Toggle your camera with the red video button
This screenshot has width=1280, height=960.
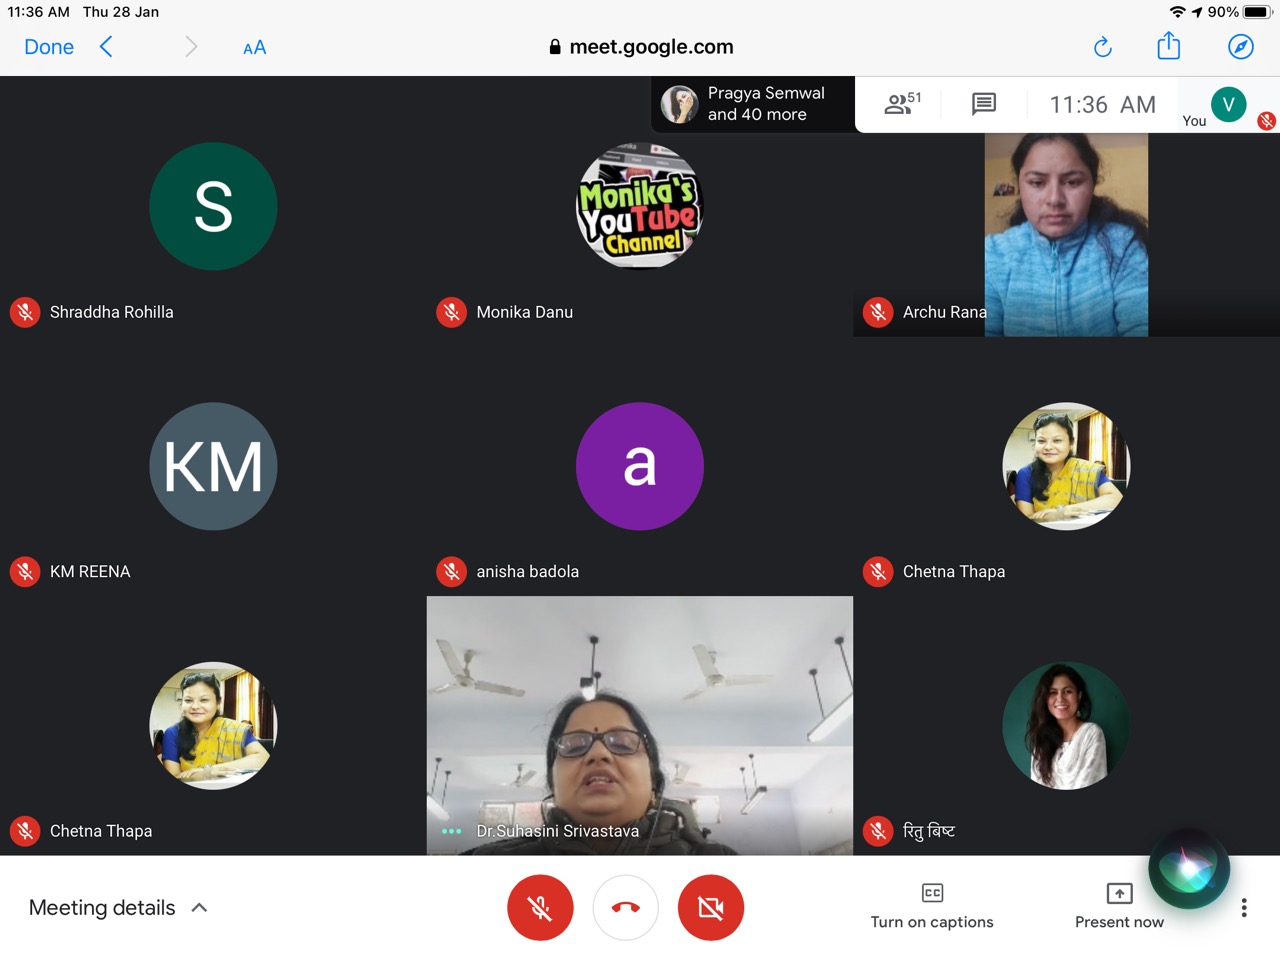[711, 908]
